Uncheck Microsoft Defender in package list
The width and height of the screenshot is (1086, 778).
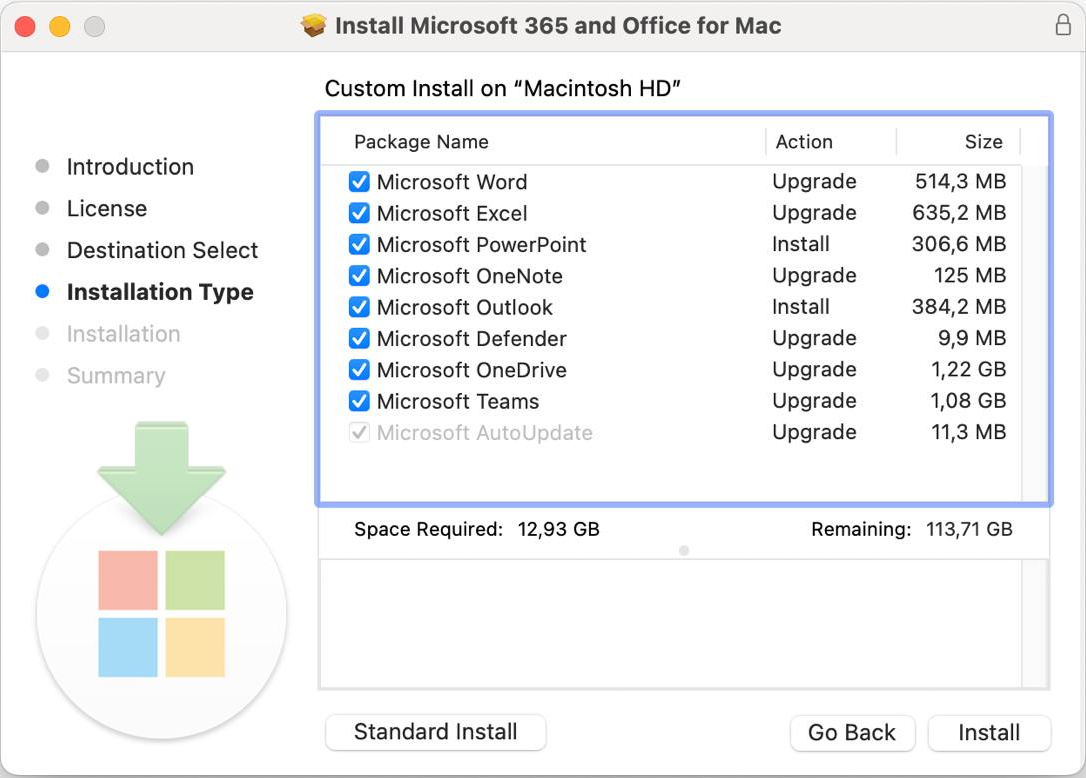(x=359, y=339)
